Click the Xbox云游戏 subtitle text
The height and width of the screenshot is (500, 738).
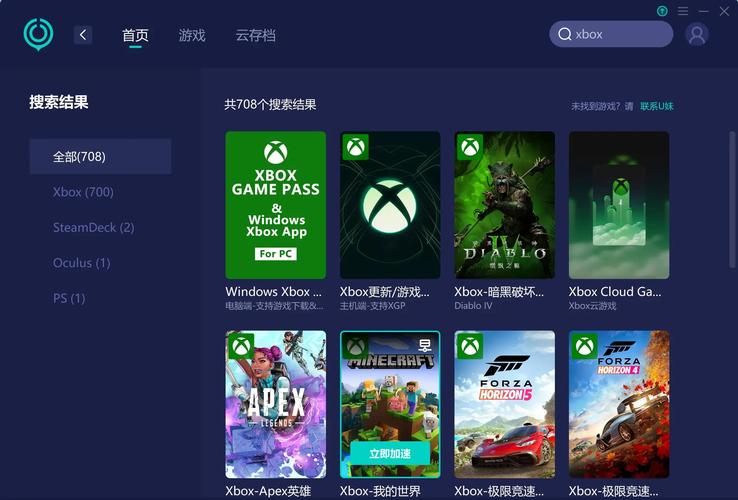coord(592,306)
